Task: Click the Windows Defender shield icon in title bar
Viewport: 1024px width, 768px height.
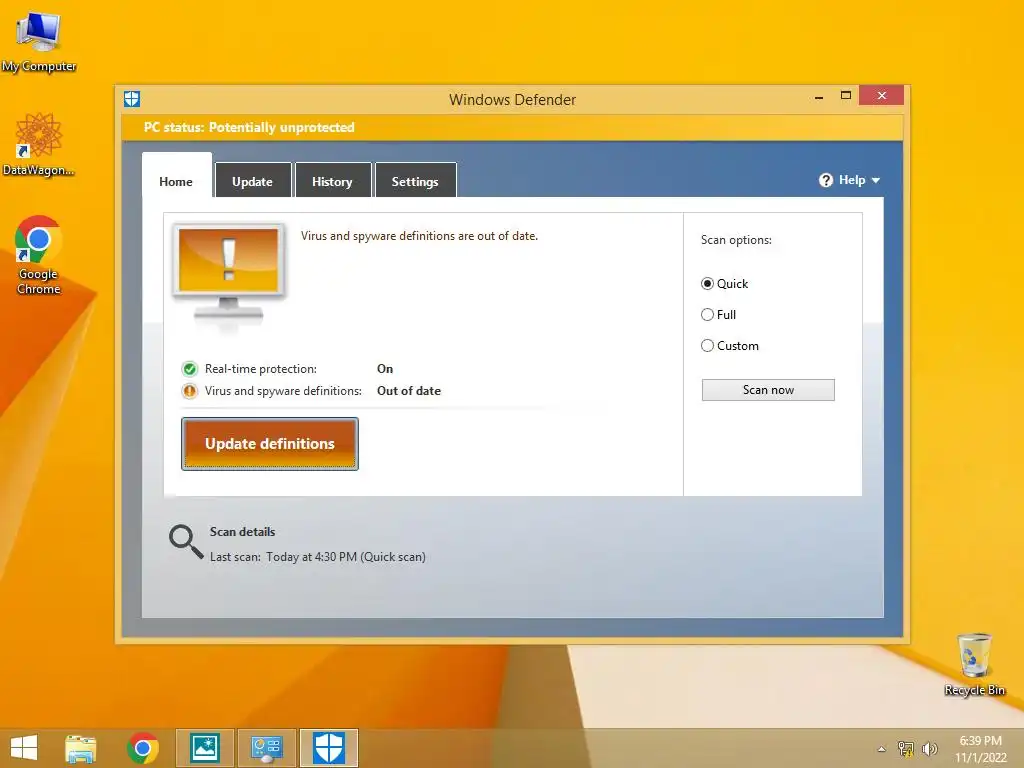Action: click(x=132, y=99)
